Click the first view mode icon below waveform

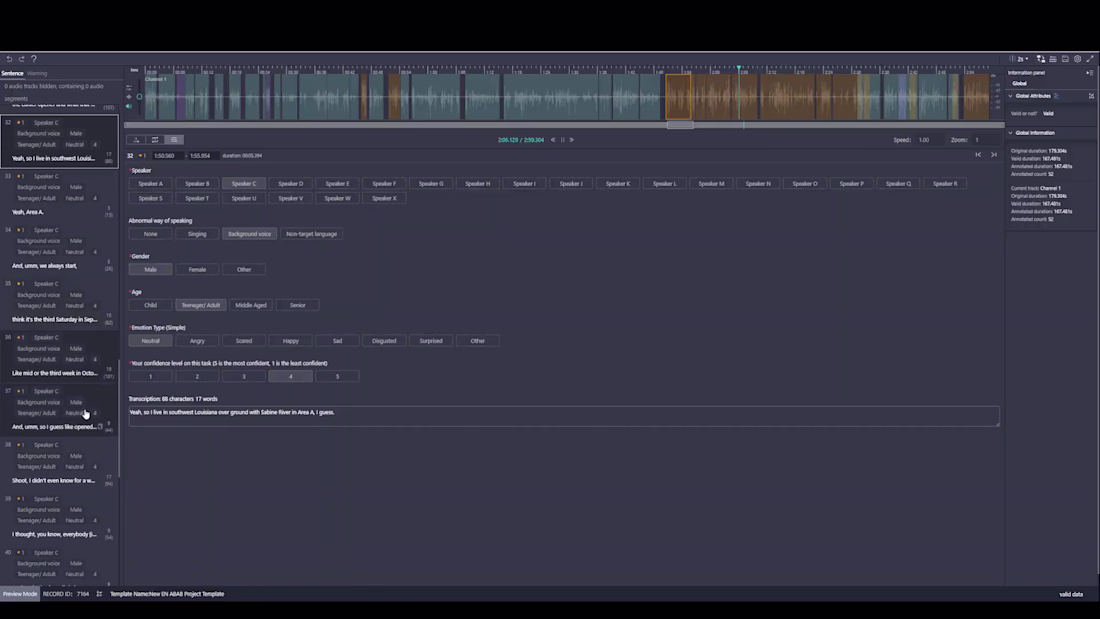click(x=136, y=140)
